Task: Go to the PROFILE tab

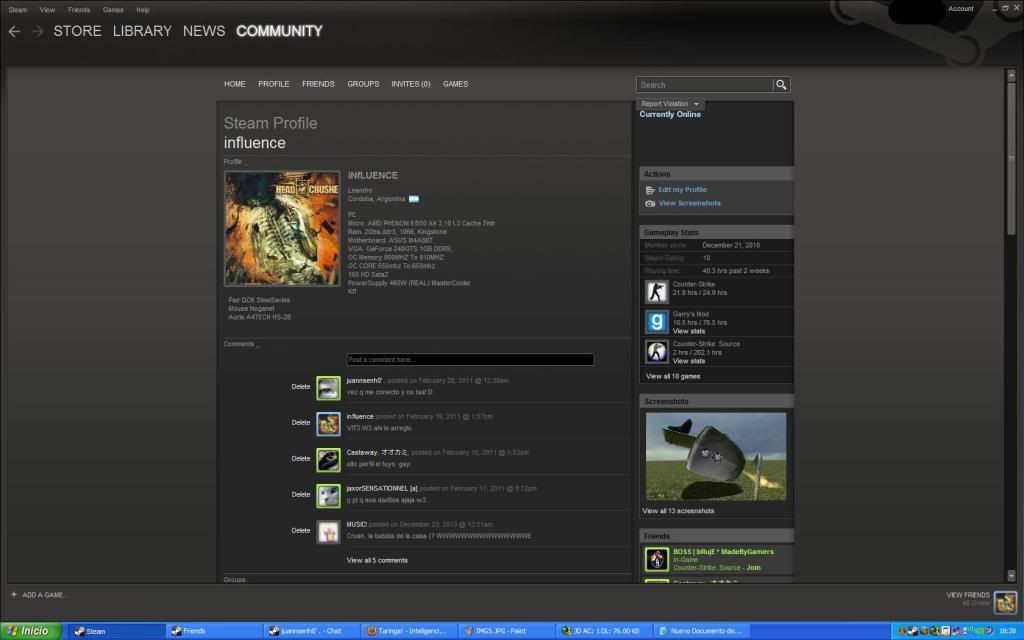Action: click(274, 84)
